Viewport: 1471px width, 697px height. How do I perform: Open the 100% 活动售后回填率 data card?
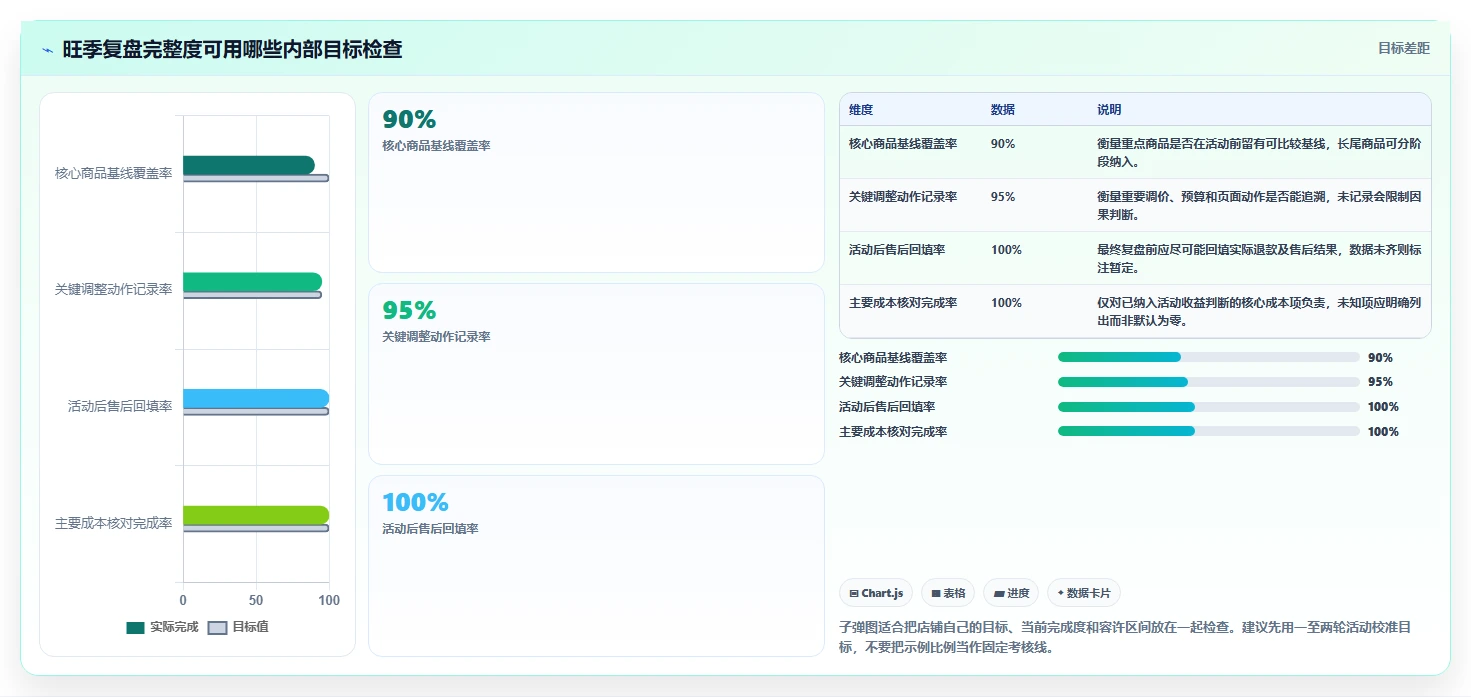(x=596, y=566)
